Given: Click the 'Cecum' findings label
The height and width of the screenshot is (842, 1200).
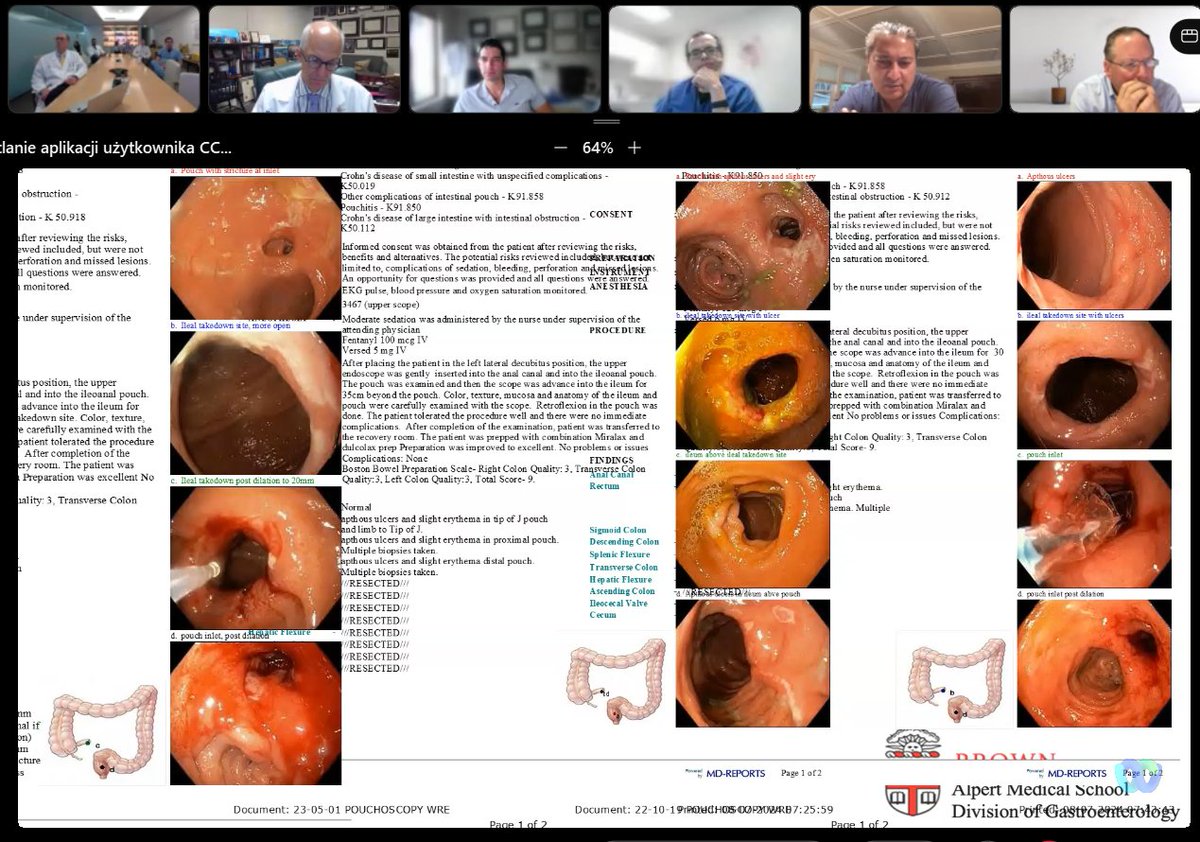Looking at the screenshot, I should [x=603, y=615].
